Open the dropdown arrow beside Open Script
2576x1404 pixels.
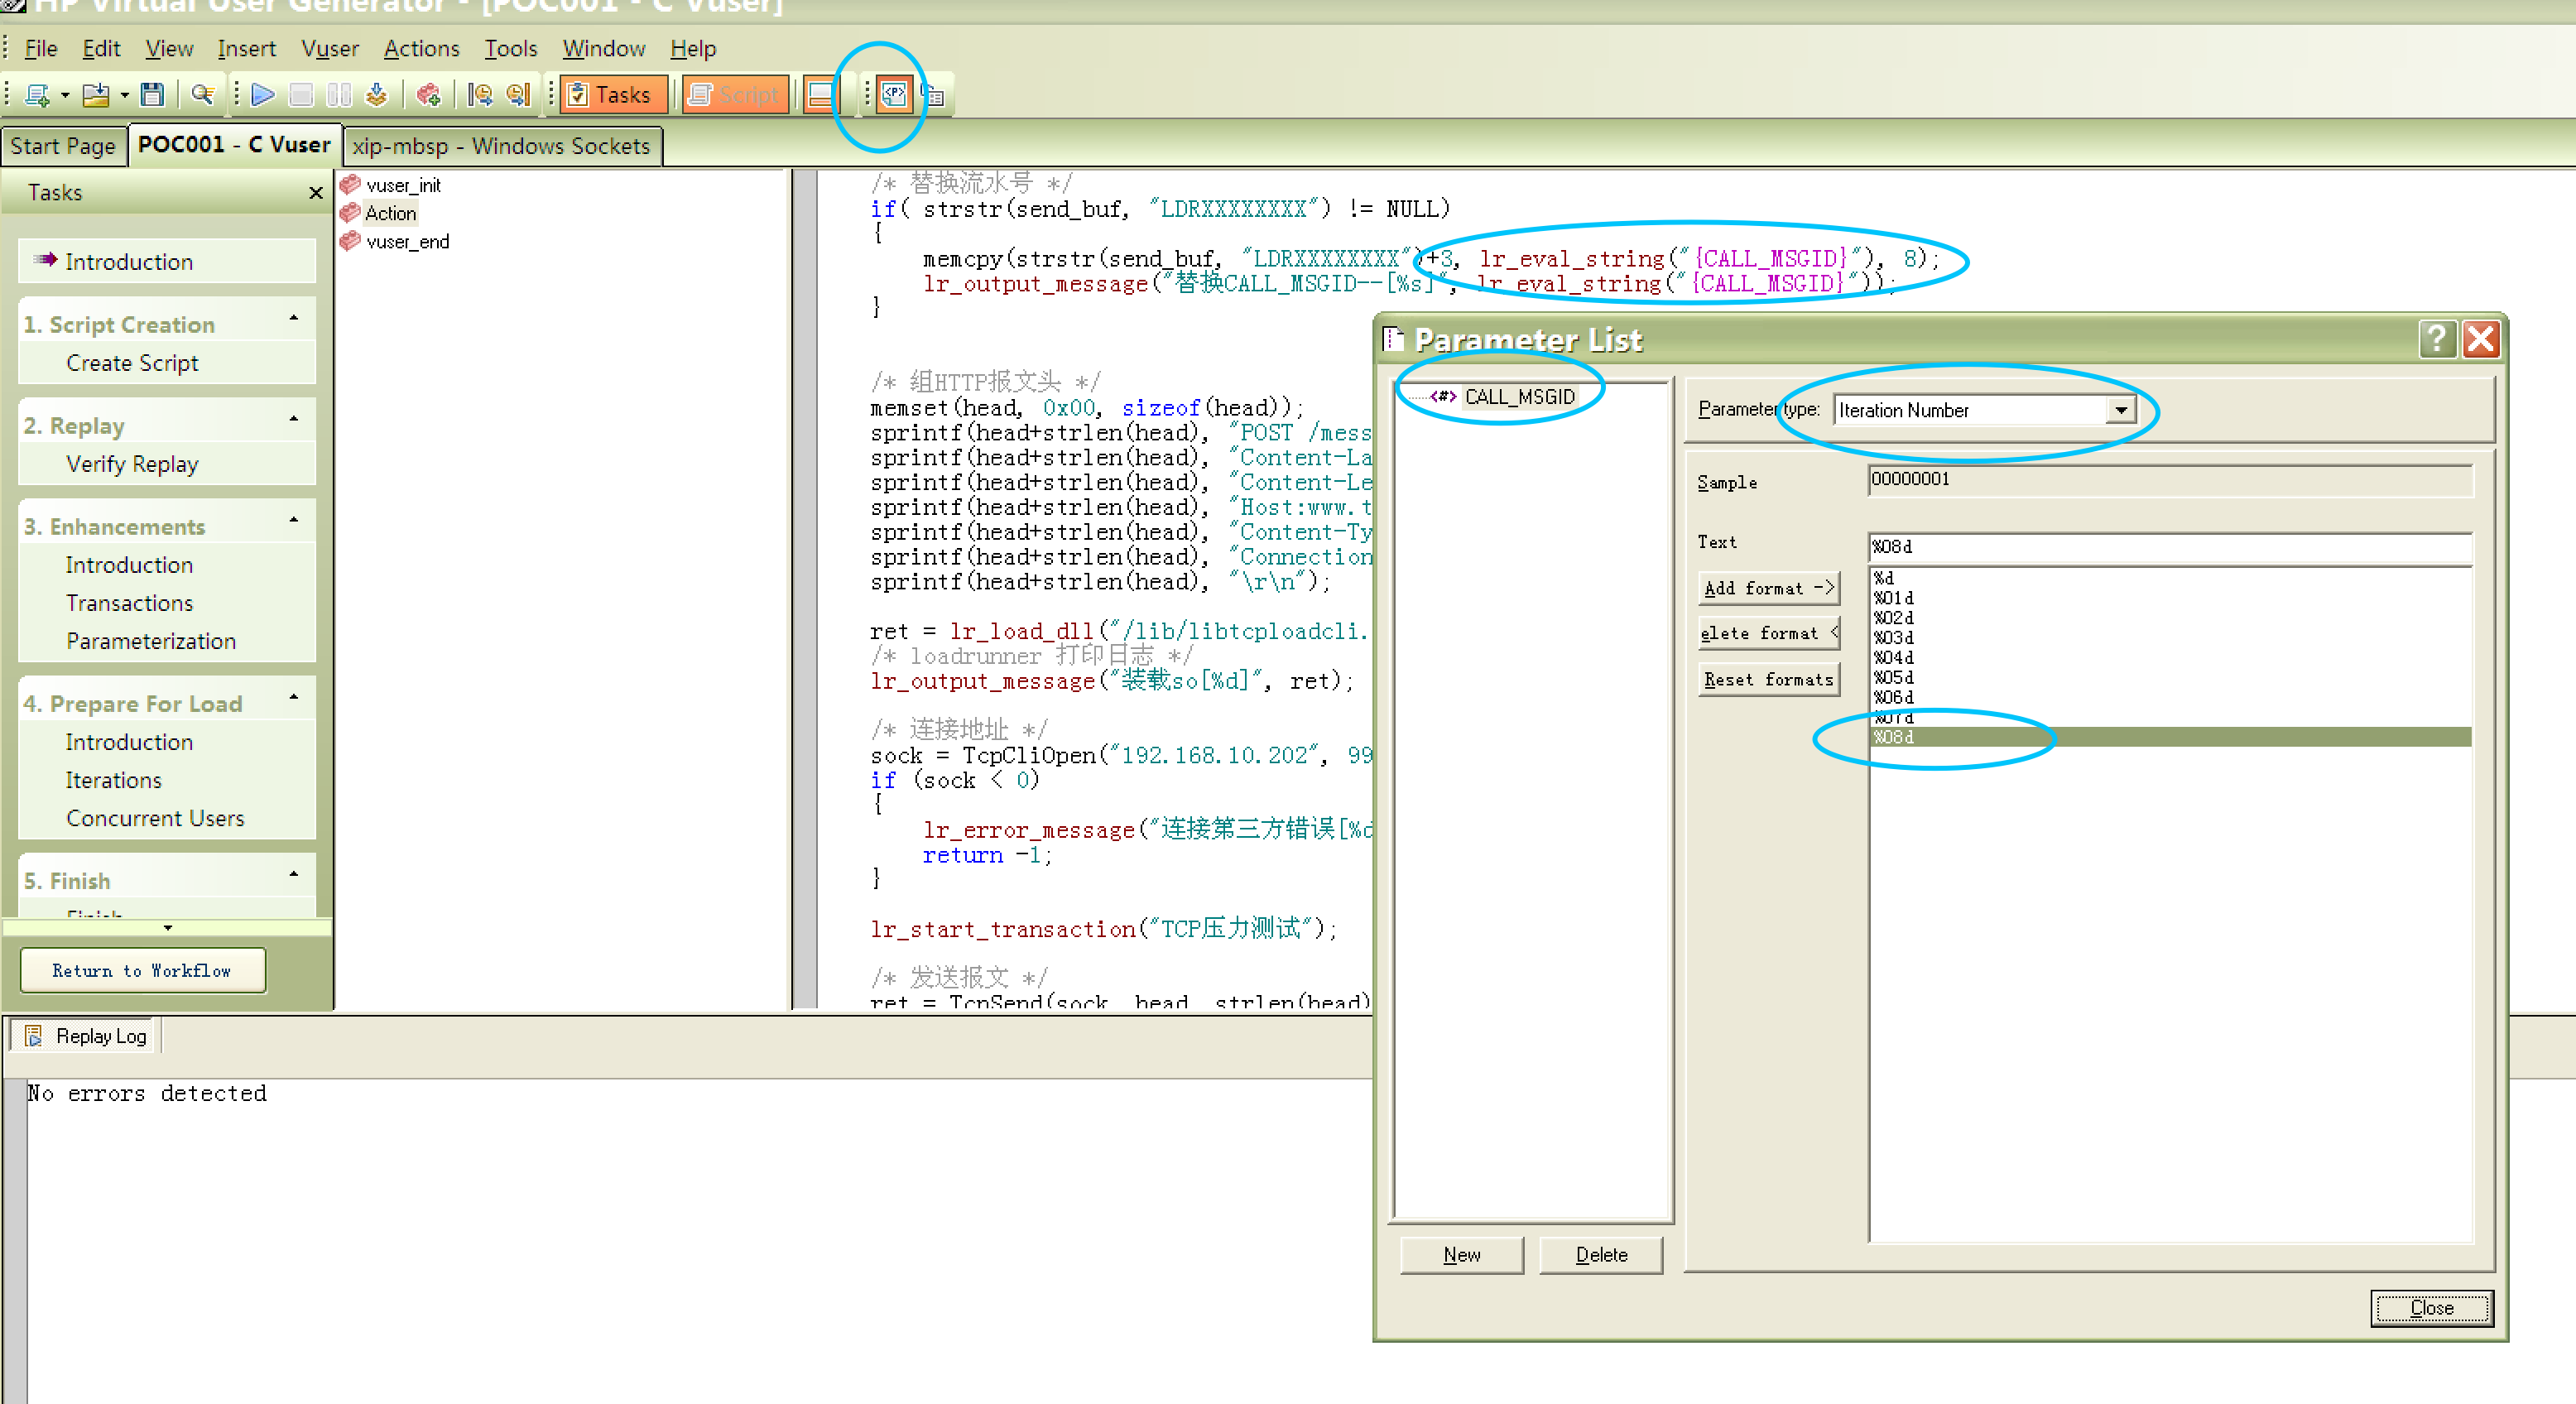[125, 96]
